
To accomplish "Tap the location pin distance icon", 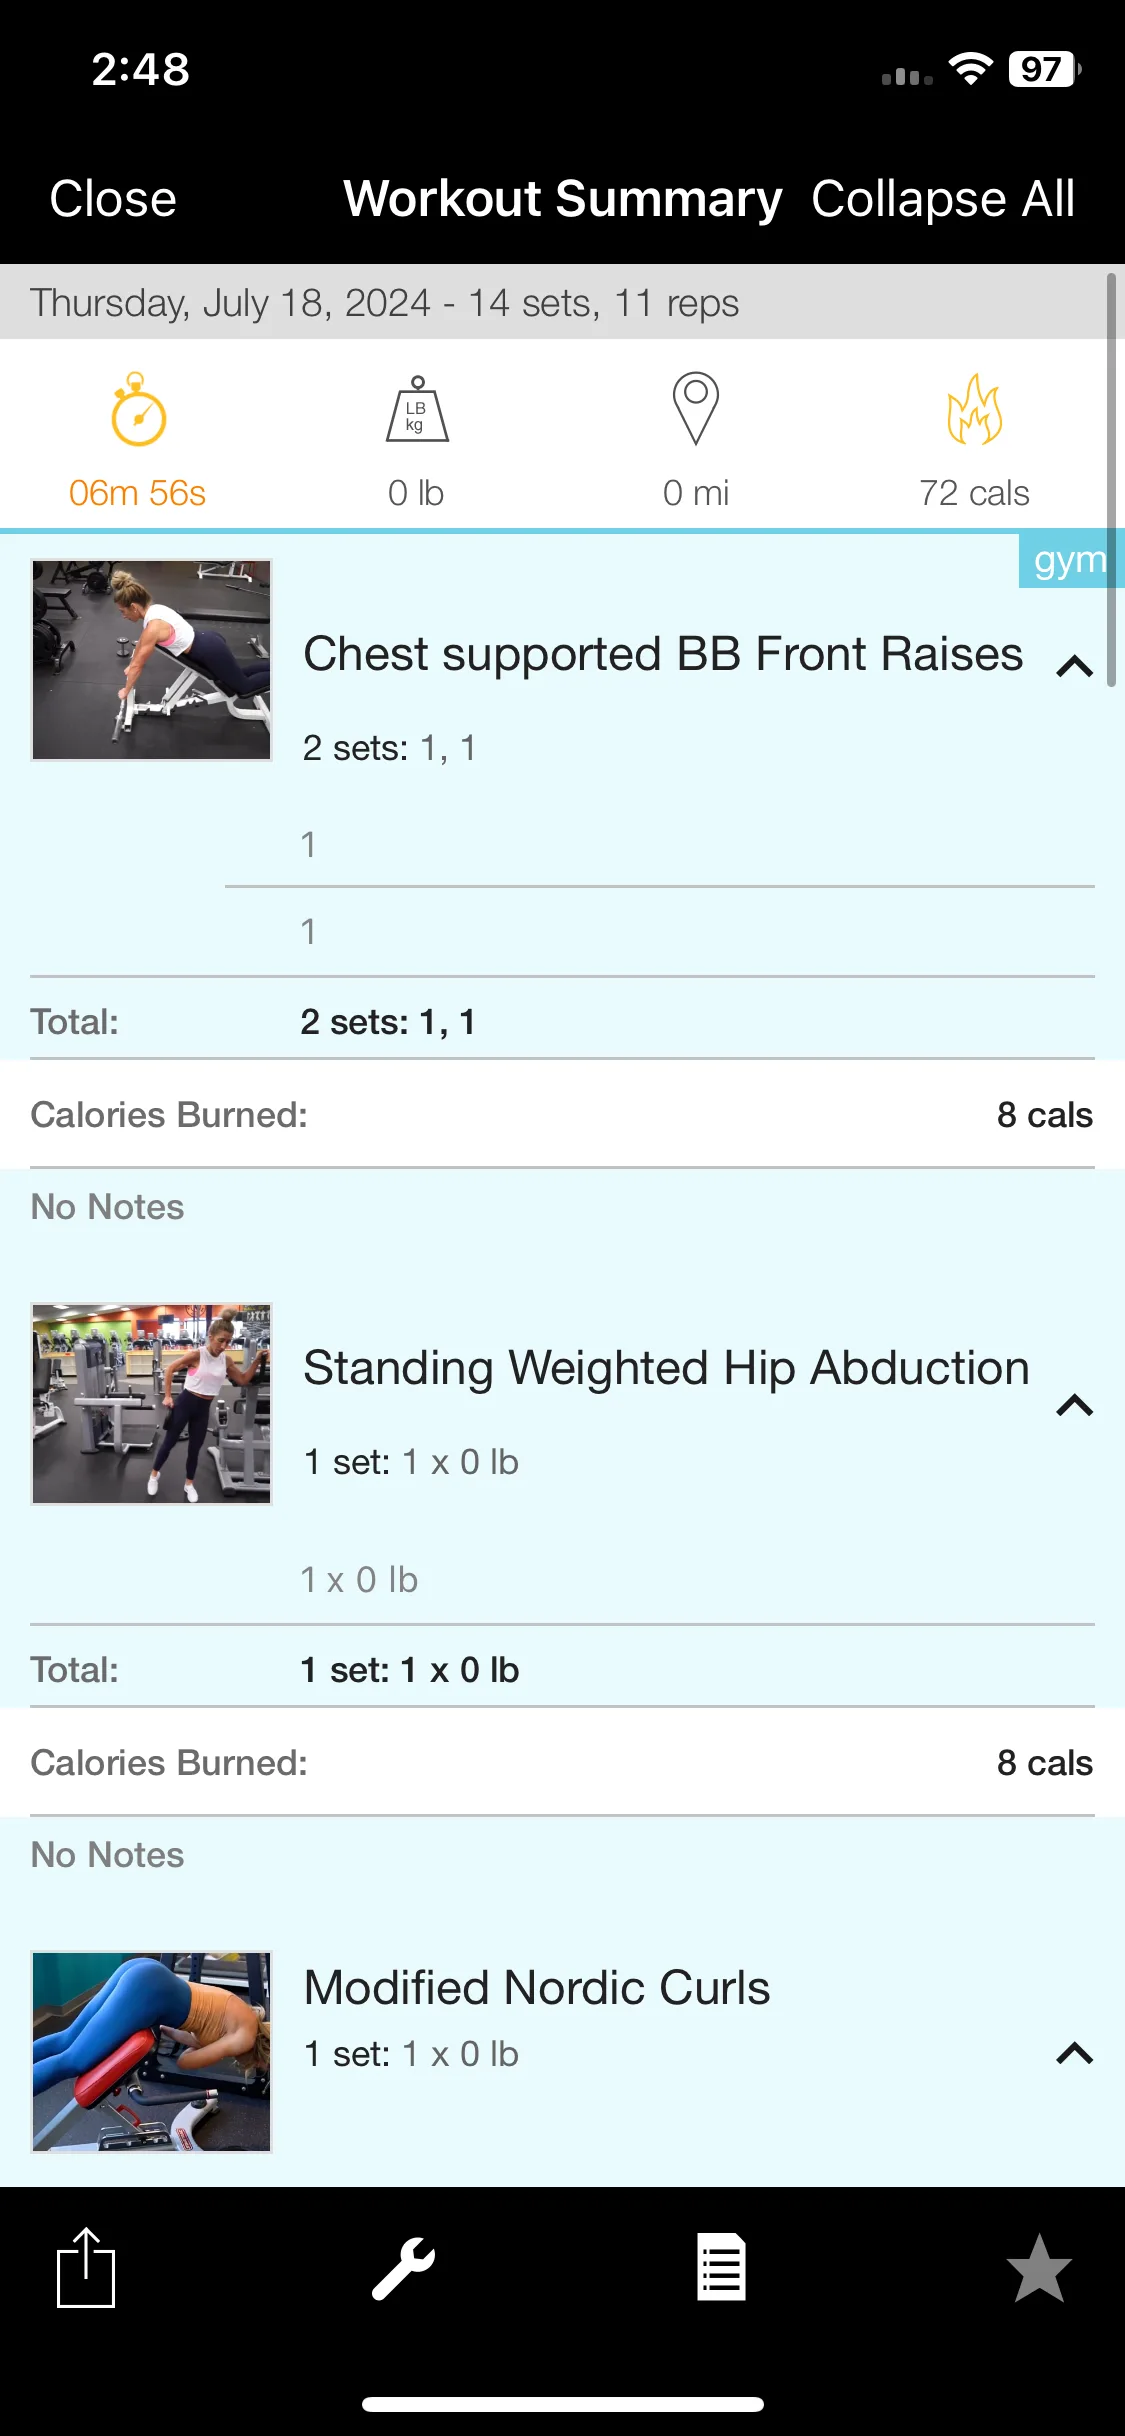I will click(x=696, y=409).
